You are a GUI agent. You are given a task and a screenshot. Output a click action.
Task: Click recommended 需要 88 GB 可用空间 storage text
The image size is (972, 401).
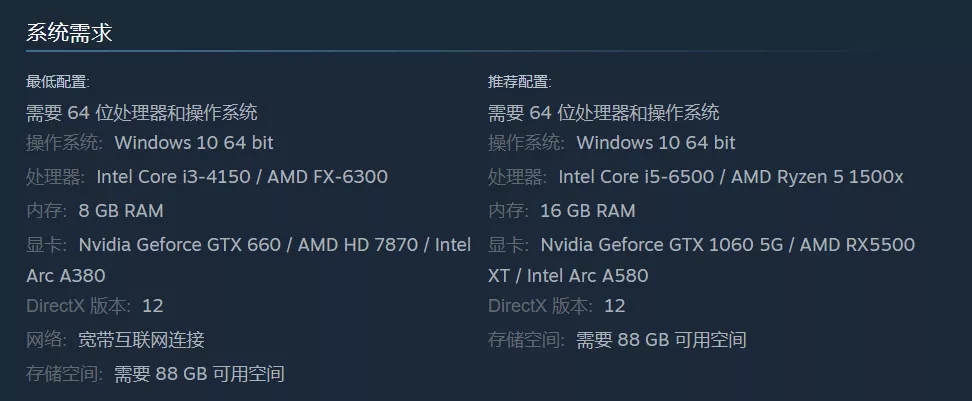(x=661, y=340)
